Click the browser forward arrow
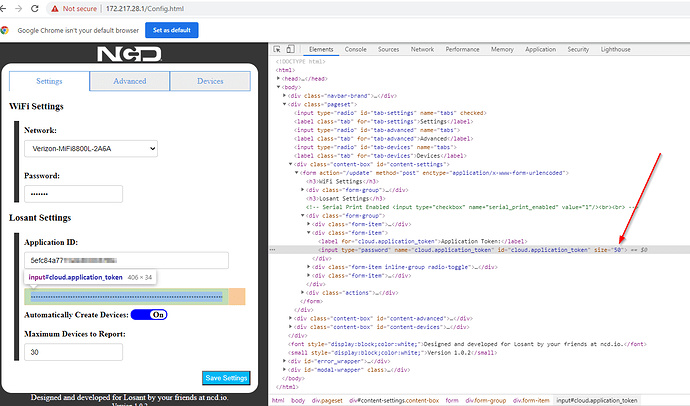 [x=18, y=8]
